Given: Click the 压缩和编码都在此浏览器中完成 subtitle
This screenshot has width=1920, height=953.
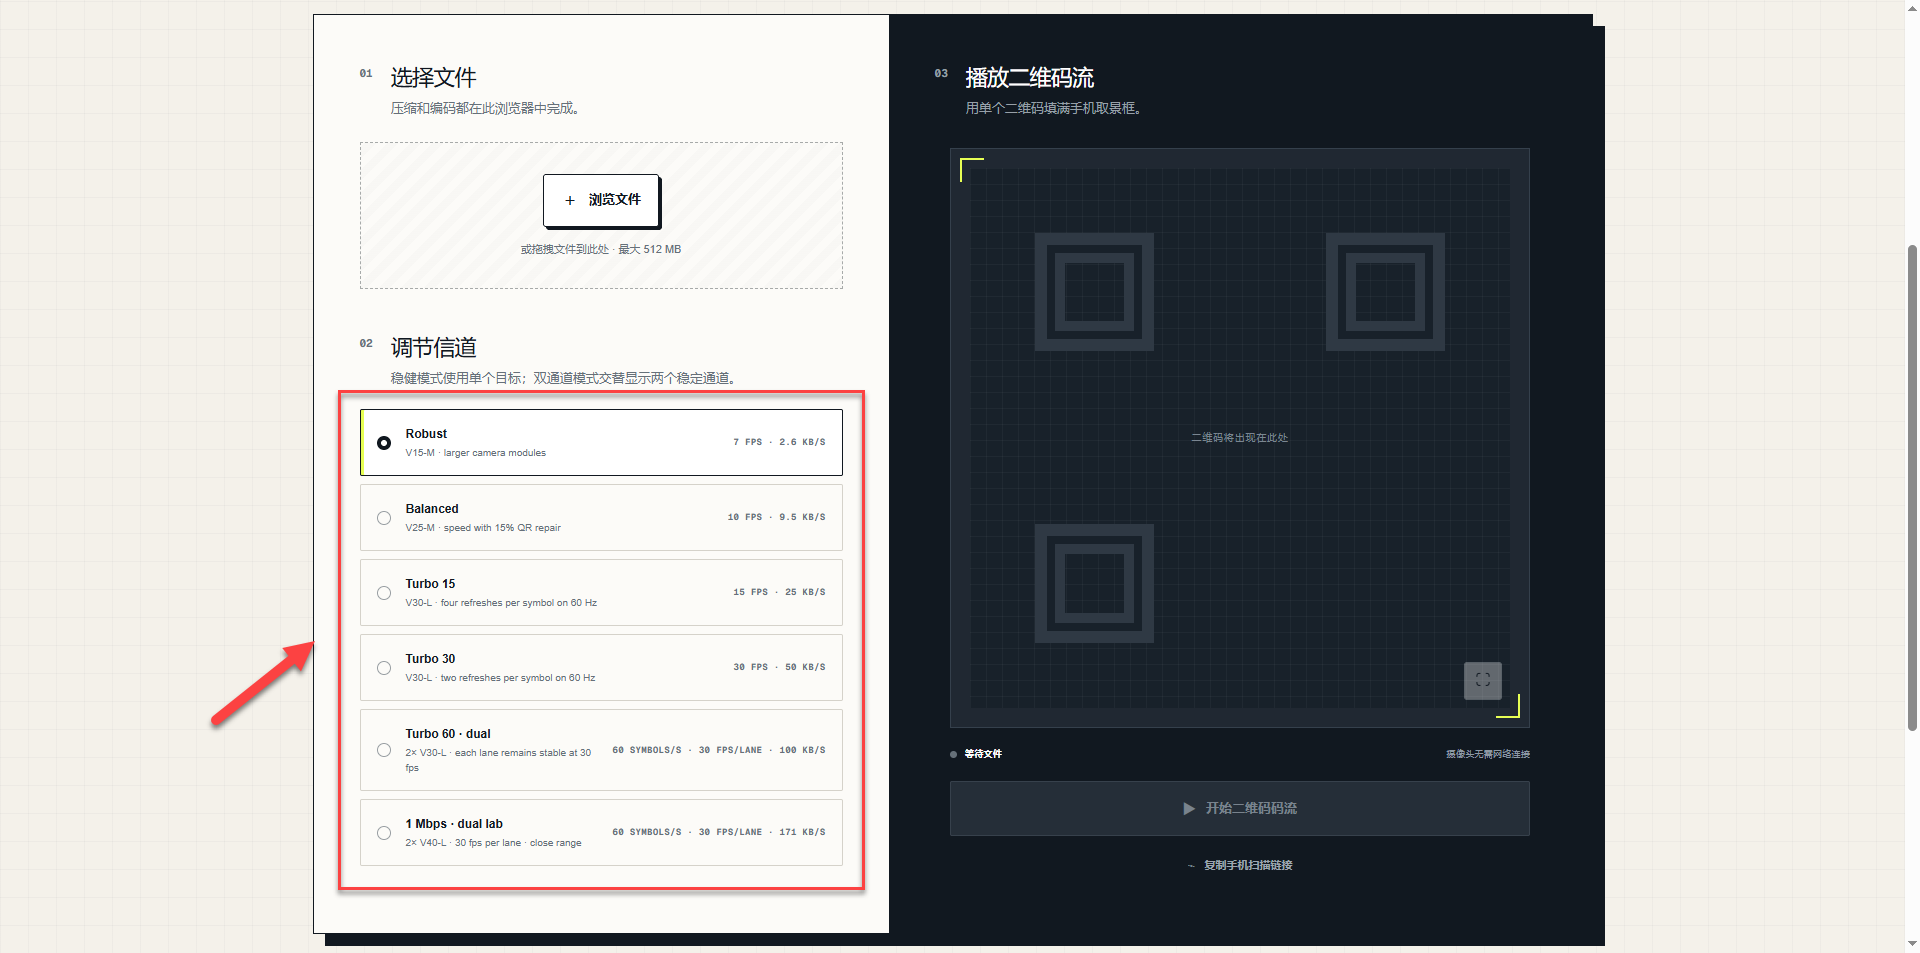Looking at the screenshot, I should [485, 108].
